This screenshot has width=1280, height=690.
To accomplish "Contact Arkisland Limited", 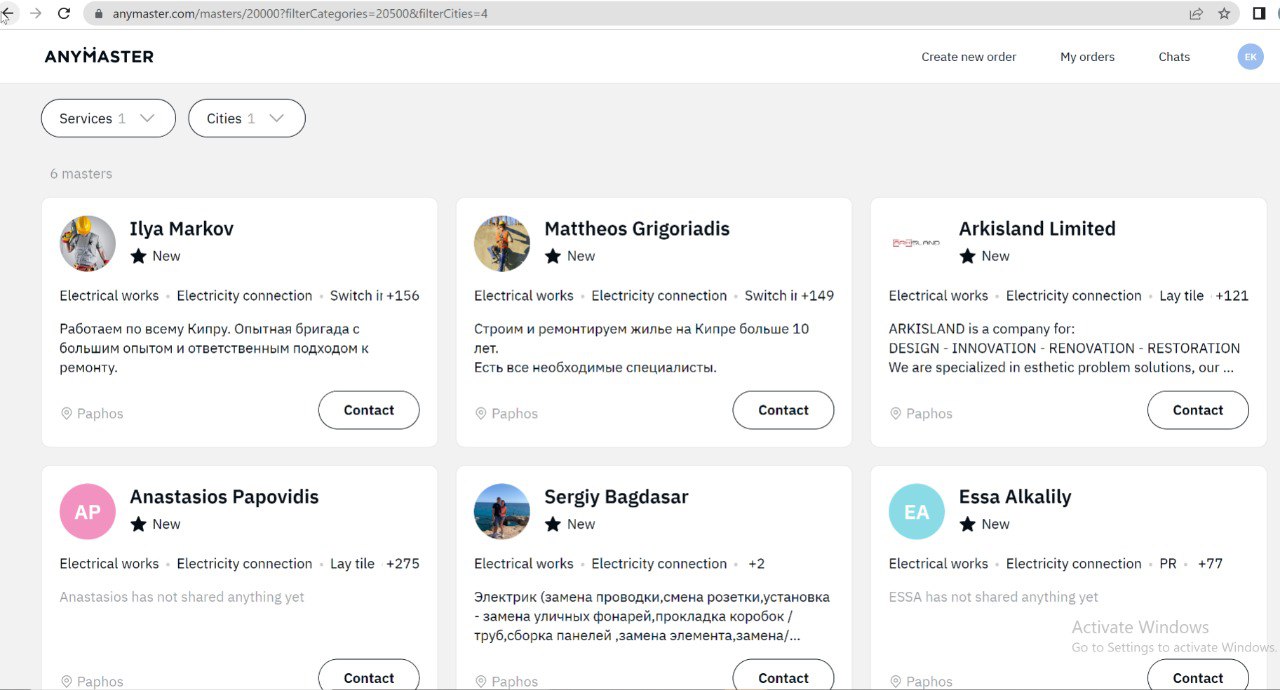I will (x=1197, y=410).
